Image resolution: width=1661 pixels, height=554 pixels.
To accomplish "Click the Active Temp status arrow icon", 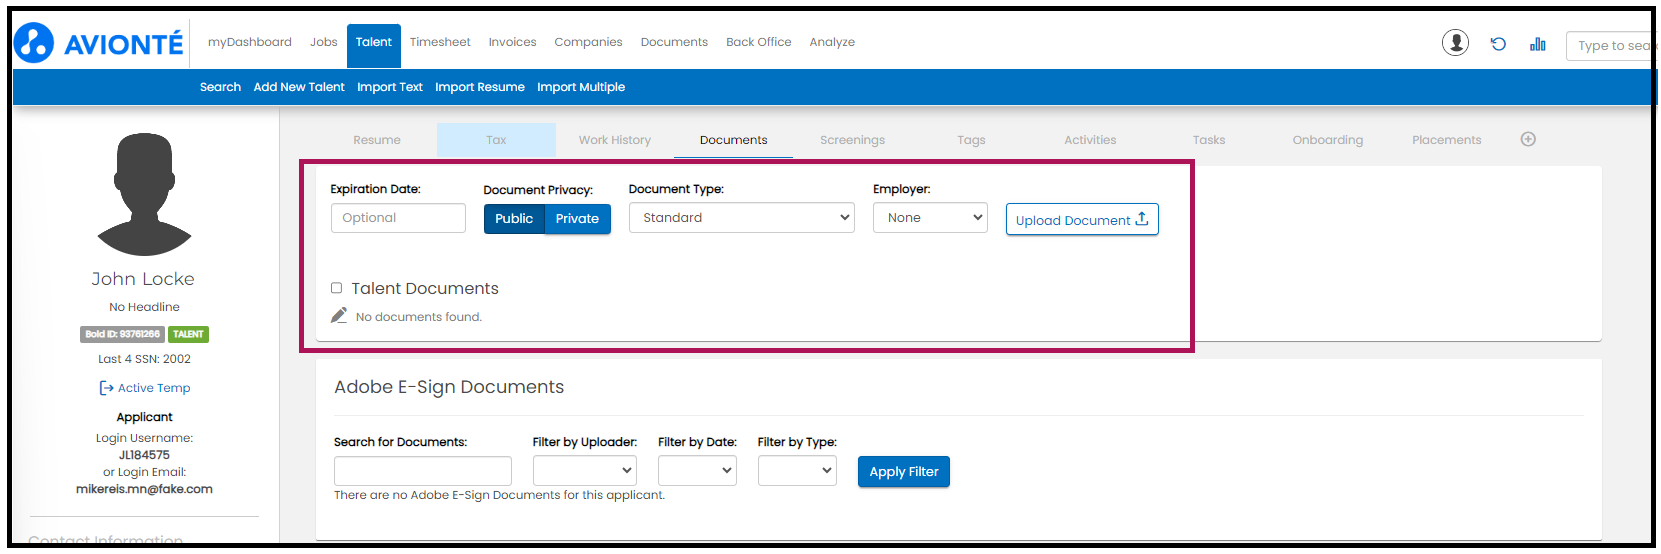I will [106, 388].
